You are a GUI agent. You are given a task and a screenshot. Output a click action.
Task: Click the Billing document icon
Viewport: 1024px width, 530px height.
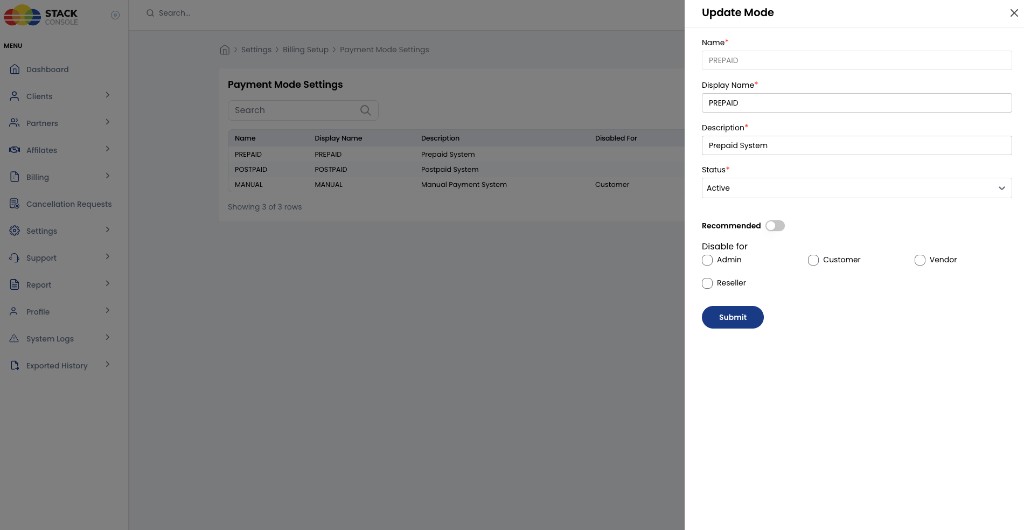pyautogui.click(x=14, y=177)
